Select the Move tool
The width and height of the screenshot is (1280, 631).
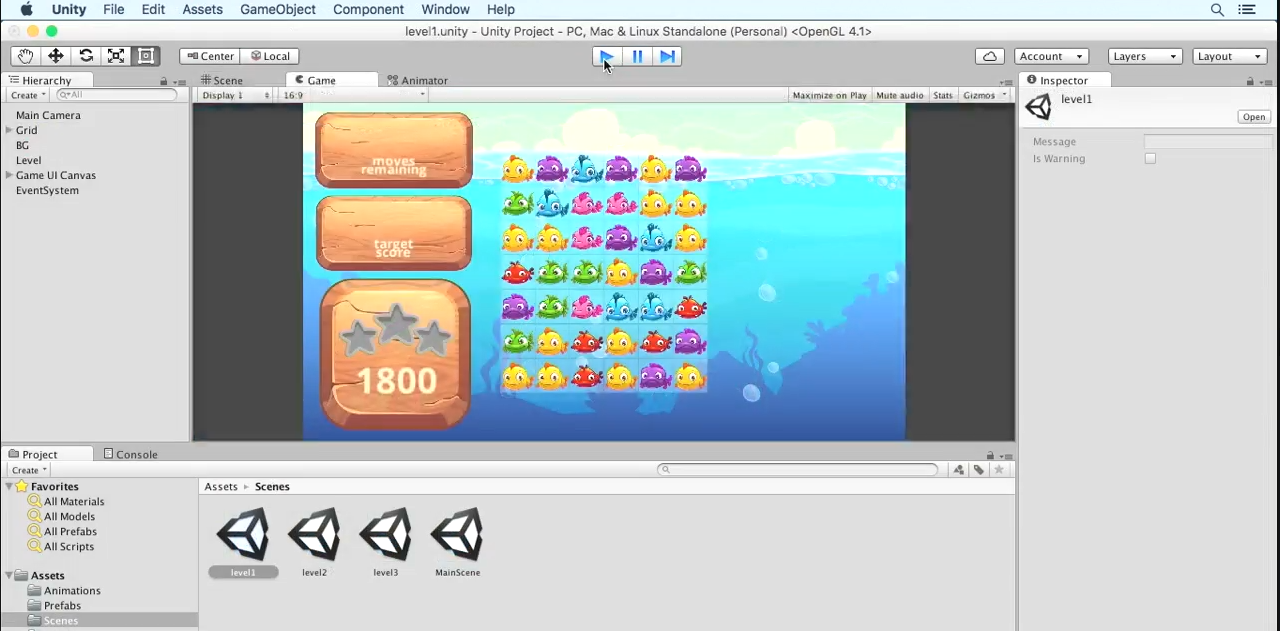pos(56,56)
